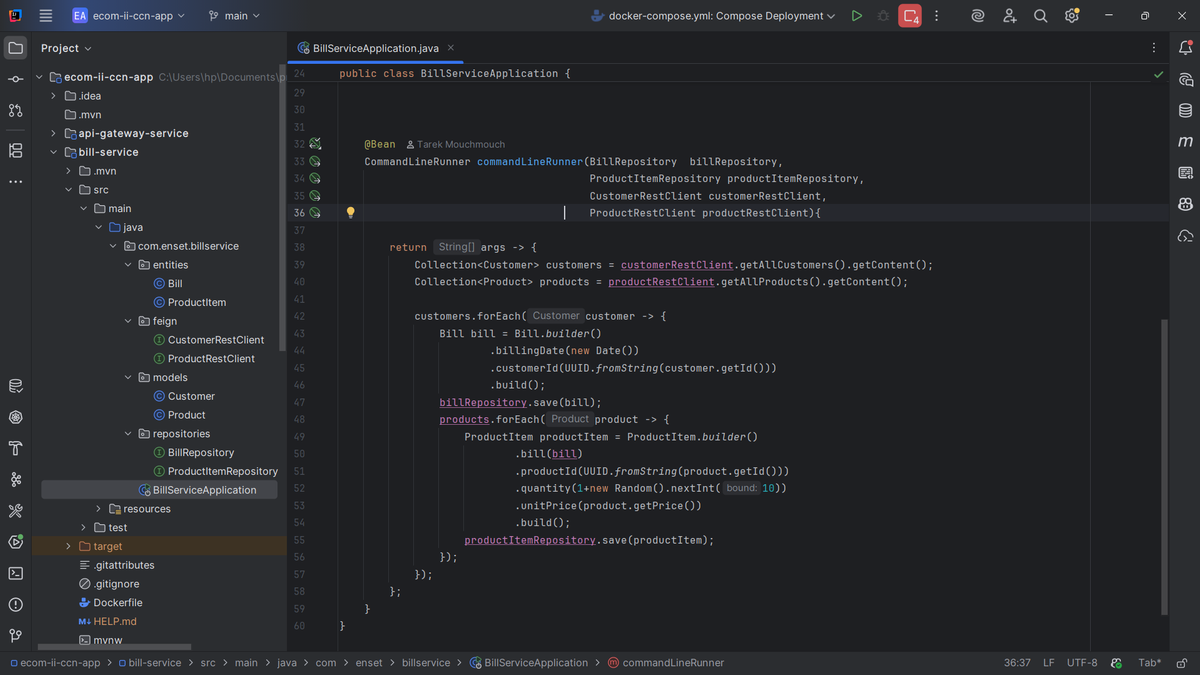Screen dimensions: 1200x675
Task: Close the BillServiceApplication.java tab
Action: (x=451, y=48)
